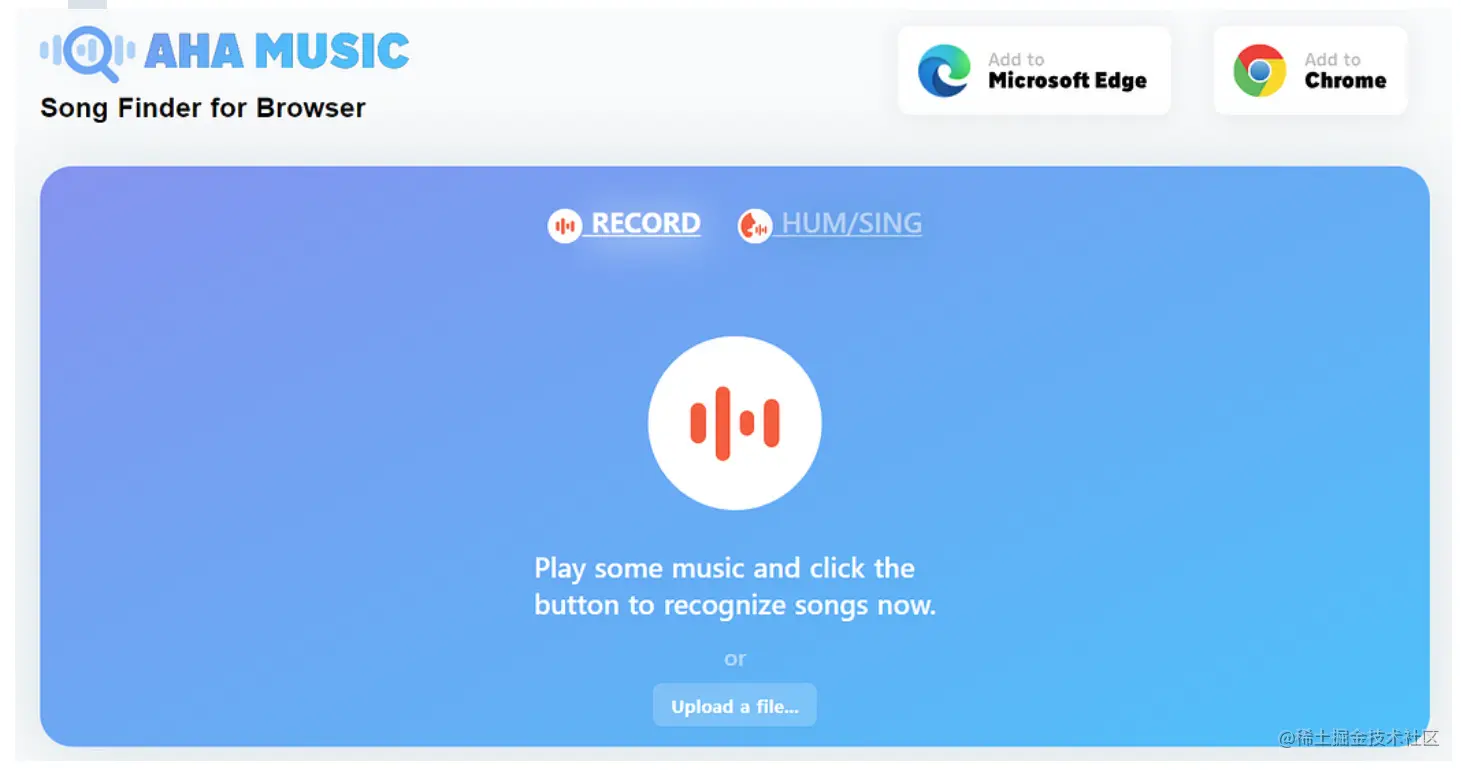The width and height of the screenshot is (1461, 770).
Task: Open the AHA MUSIC title text link
Action: pos(277,52)
